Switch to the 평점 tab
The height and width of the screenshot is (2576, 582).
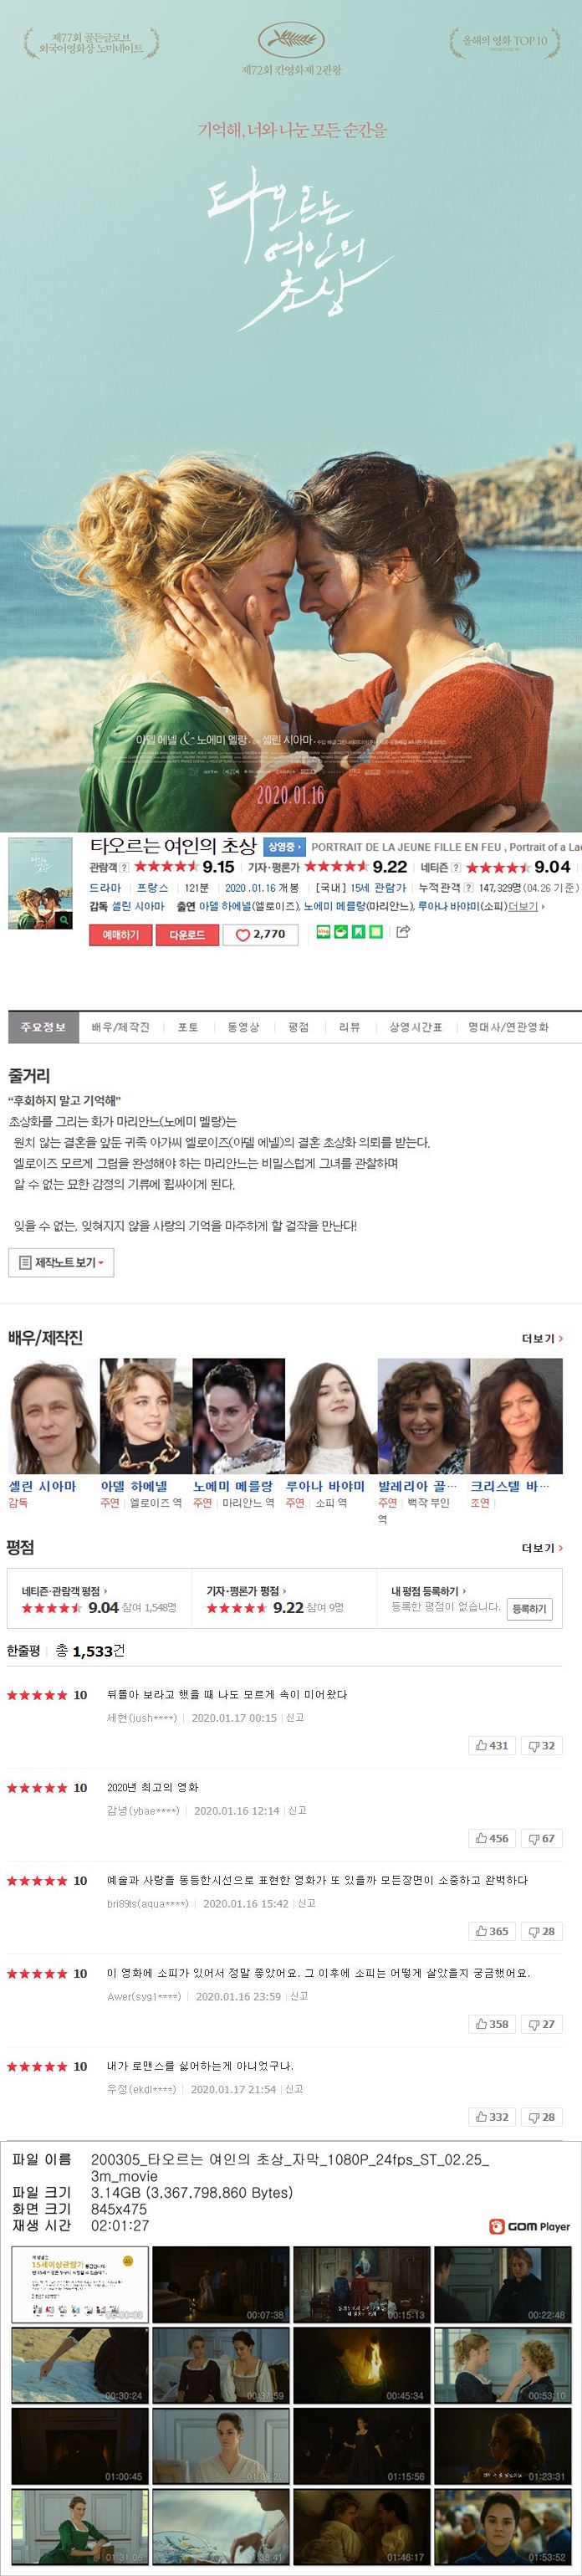(298, 1027)
